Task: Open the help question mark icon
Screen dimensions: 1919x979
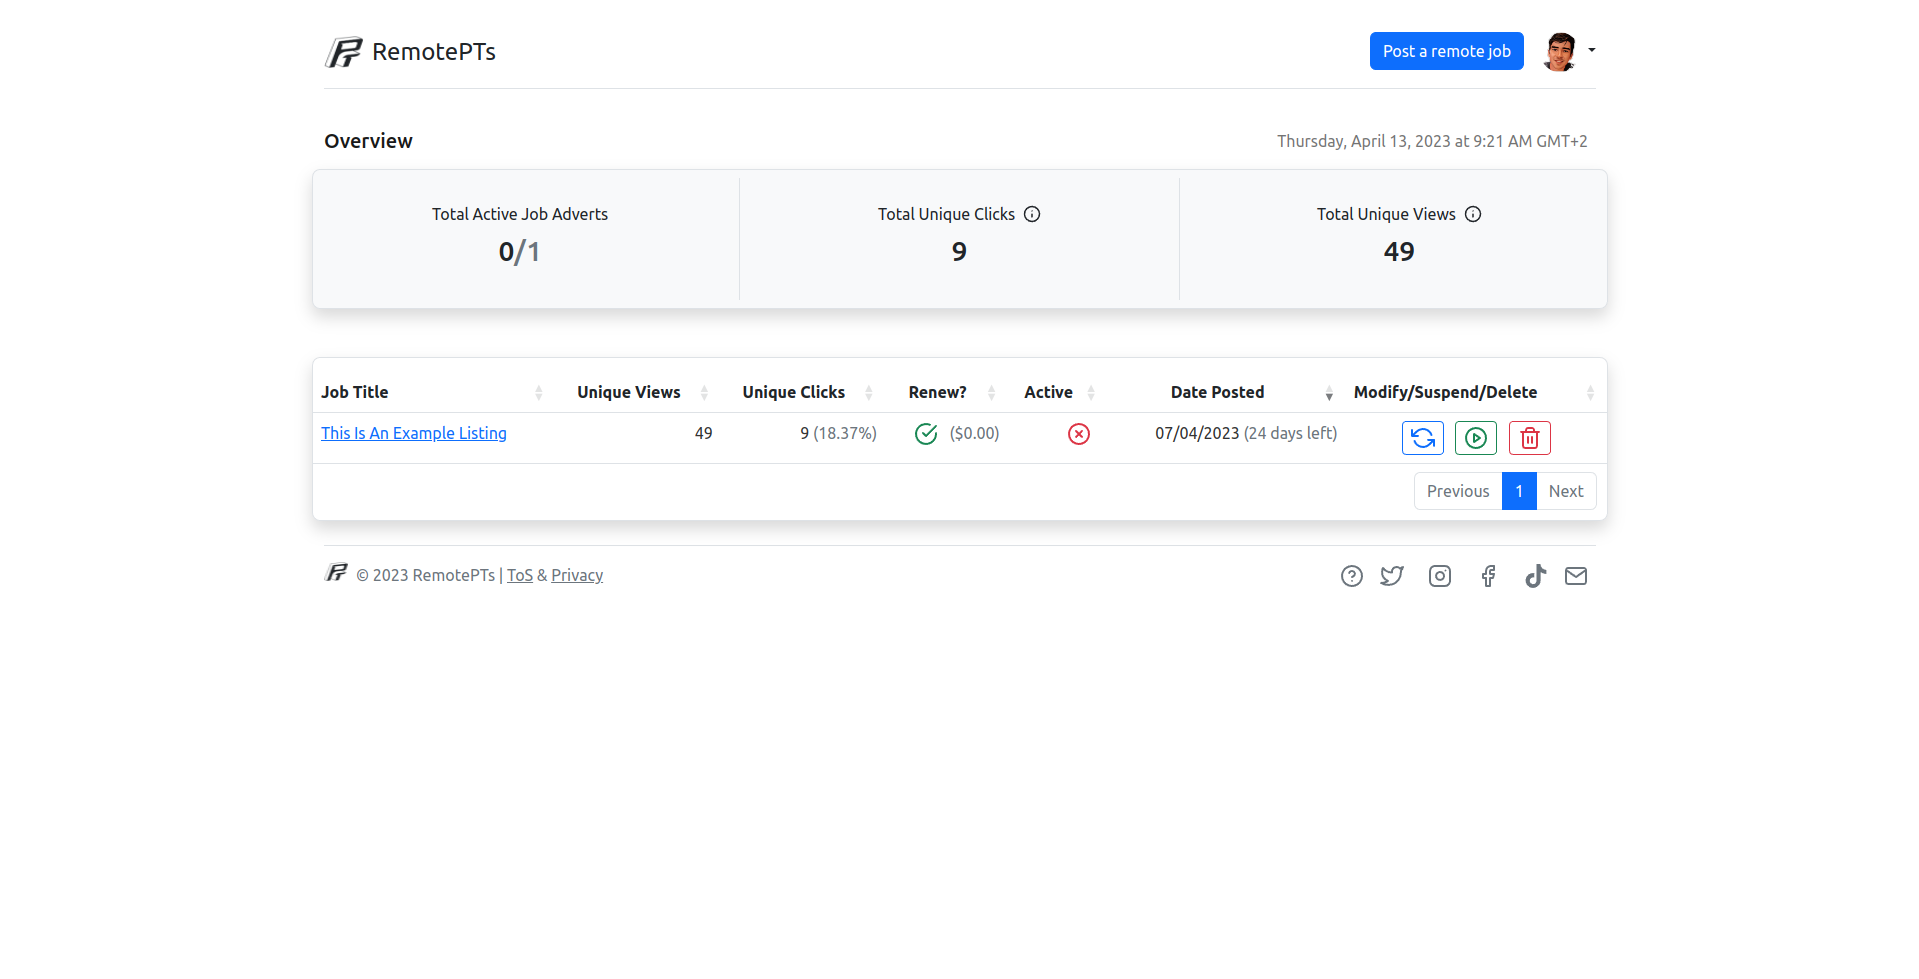Action: [1352, 576]
